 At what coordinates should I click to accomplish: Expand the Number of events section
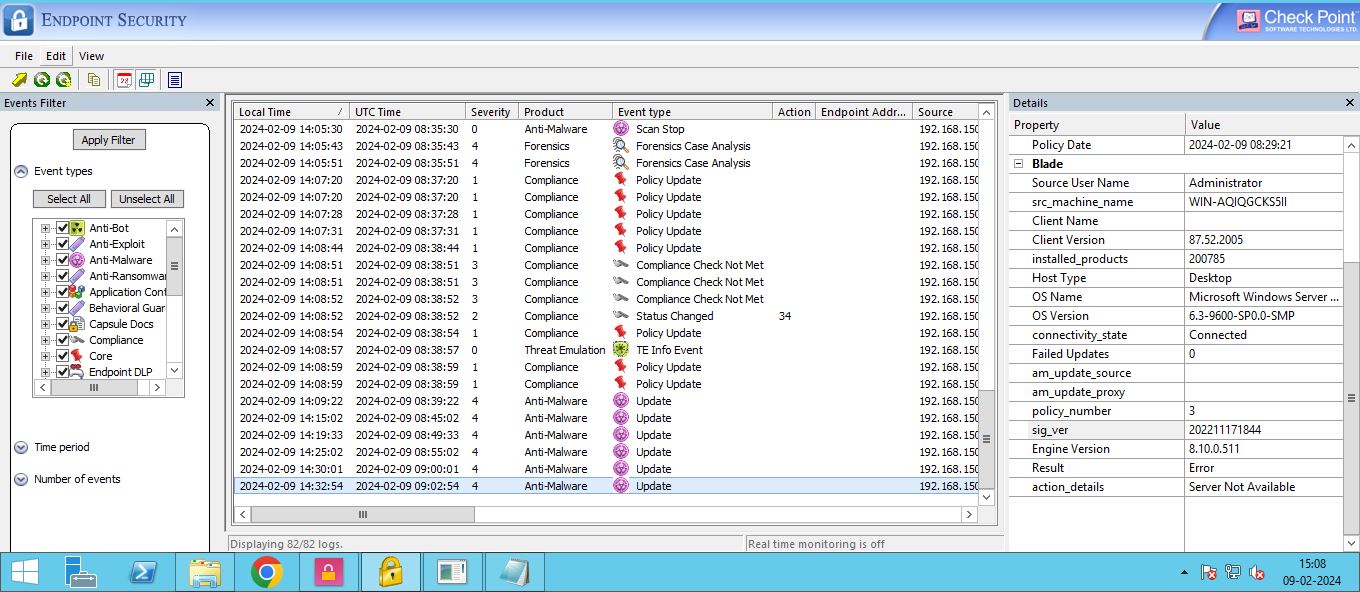(21, 480)
